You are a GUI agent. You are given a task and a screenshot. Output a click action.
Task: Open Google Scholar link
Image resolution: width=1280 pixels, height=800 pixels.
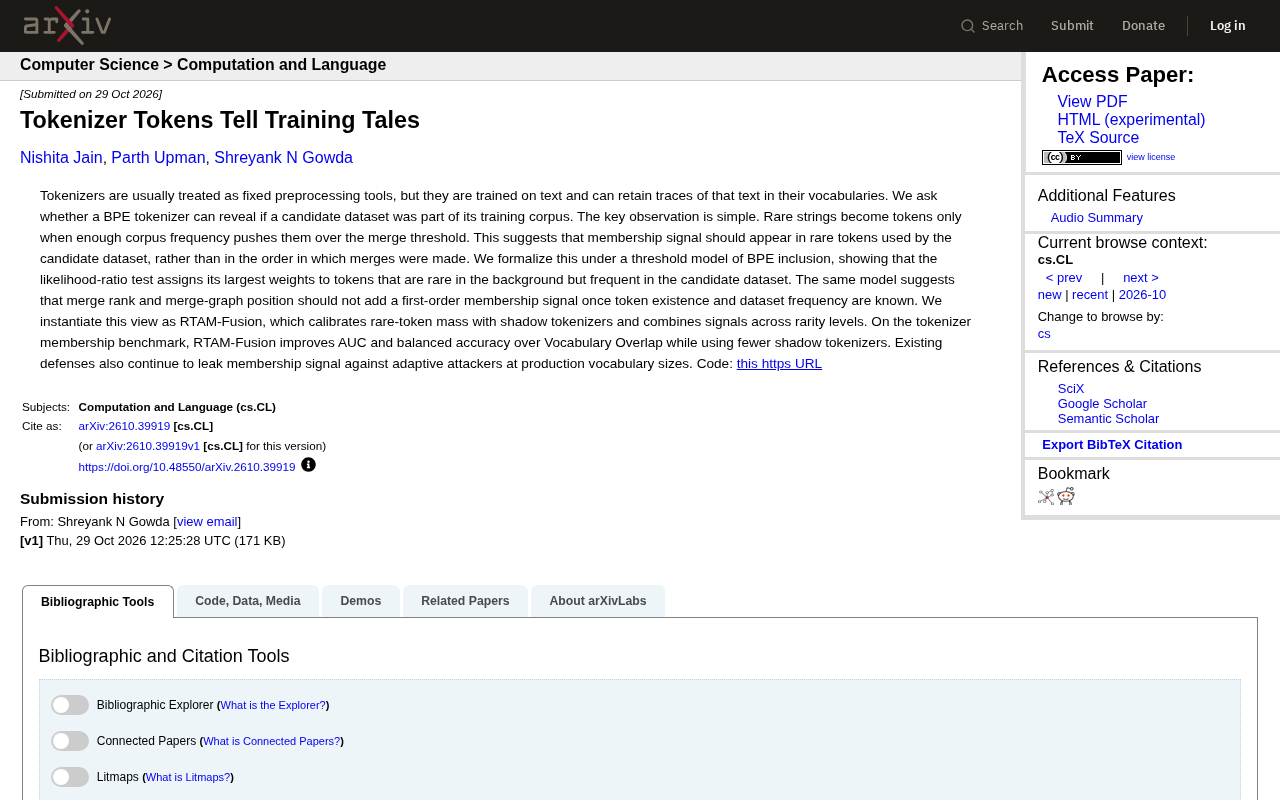pyautogui.click(x=1102, y=404)
